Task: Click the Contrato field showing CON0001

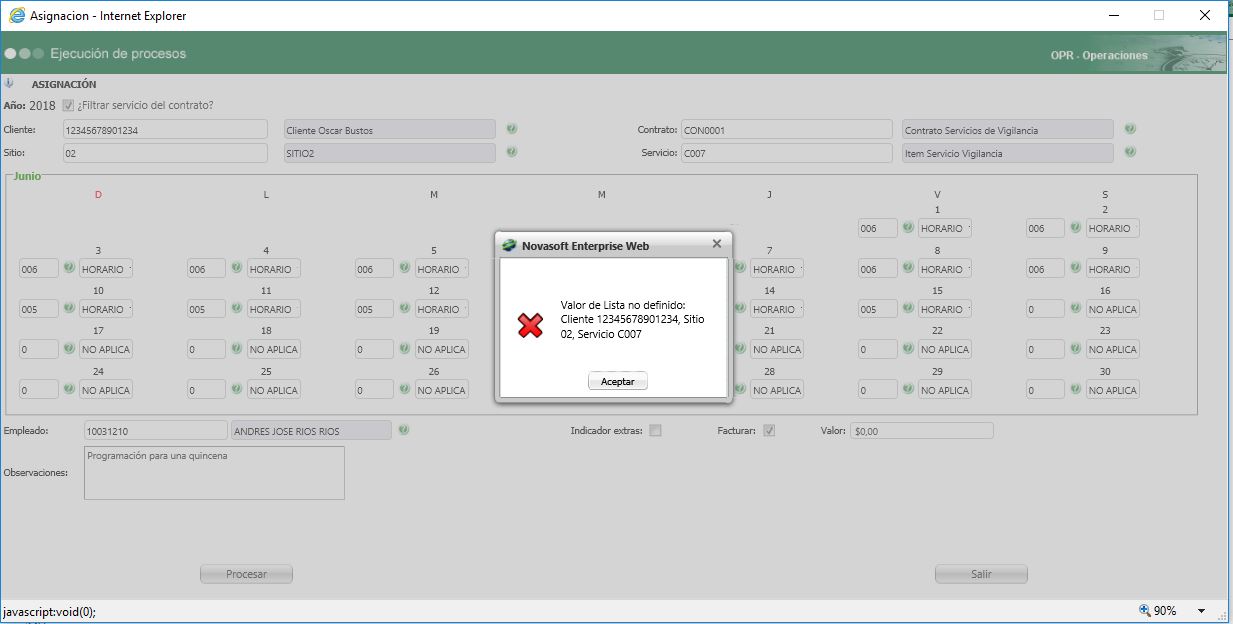Action: 787,129
